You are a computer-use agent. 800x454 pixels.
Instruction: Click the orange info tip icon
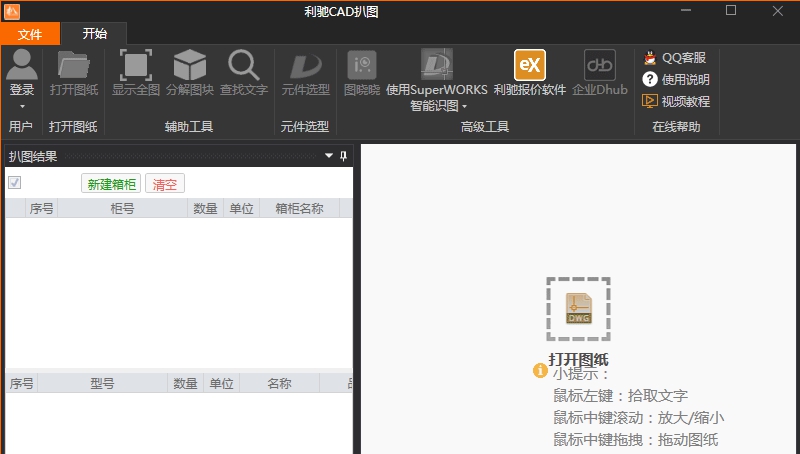[x=540, y=370]
